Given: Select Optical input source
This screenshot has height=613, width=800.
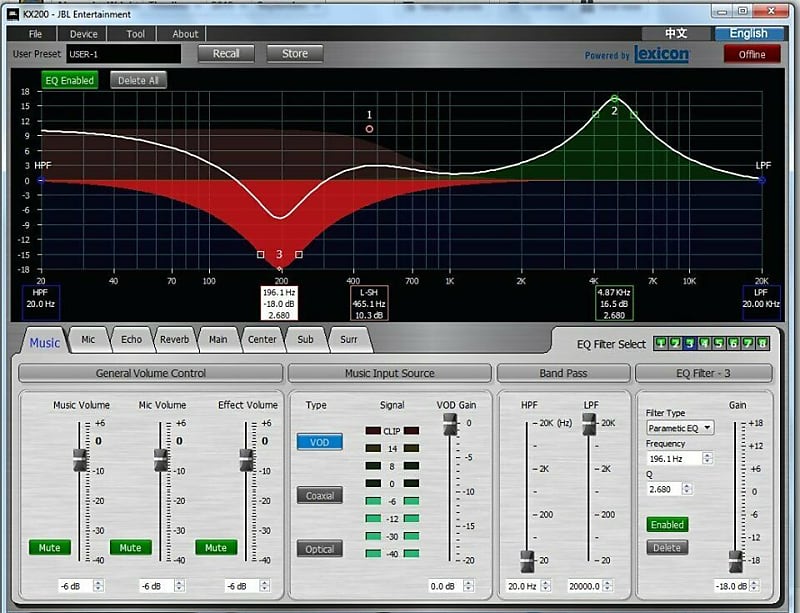Looking at the screenshot, I should coord(319,549).
